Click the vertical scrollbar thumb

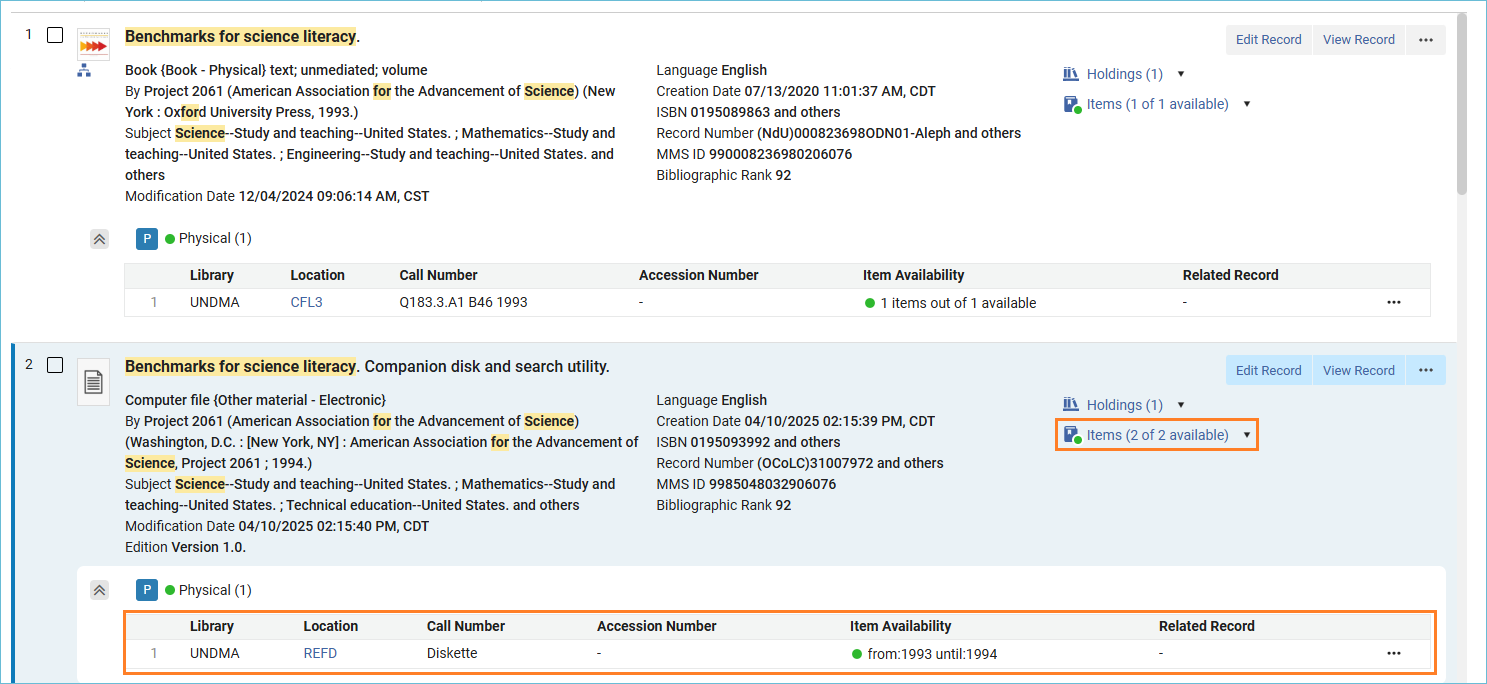[1462, 104]
